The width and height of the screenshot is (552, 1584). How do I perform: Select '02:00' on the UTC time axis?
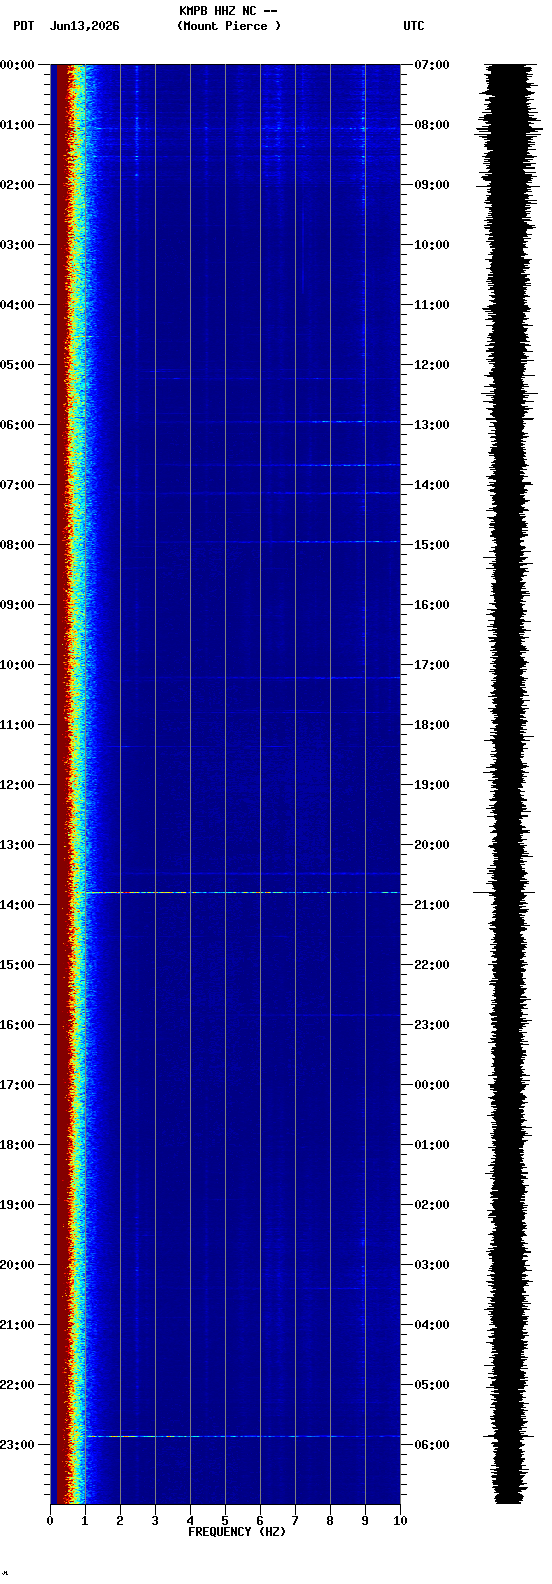[x=432, y=1205]
